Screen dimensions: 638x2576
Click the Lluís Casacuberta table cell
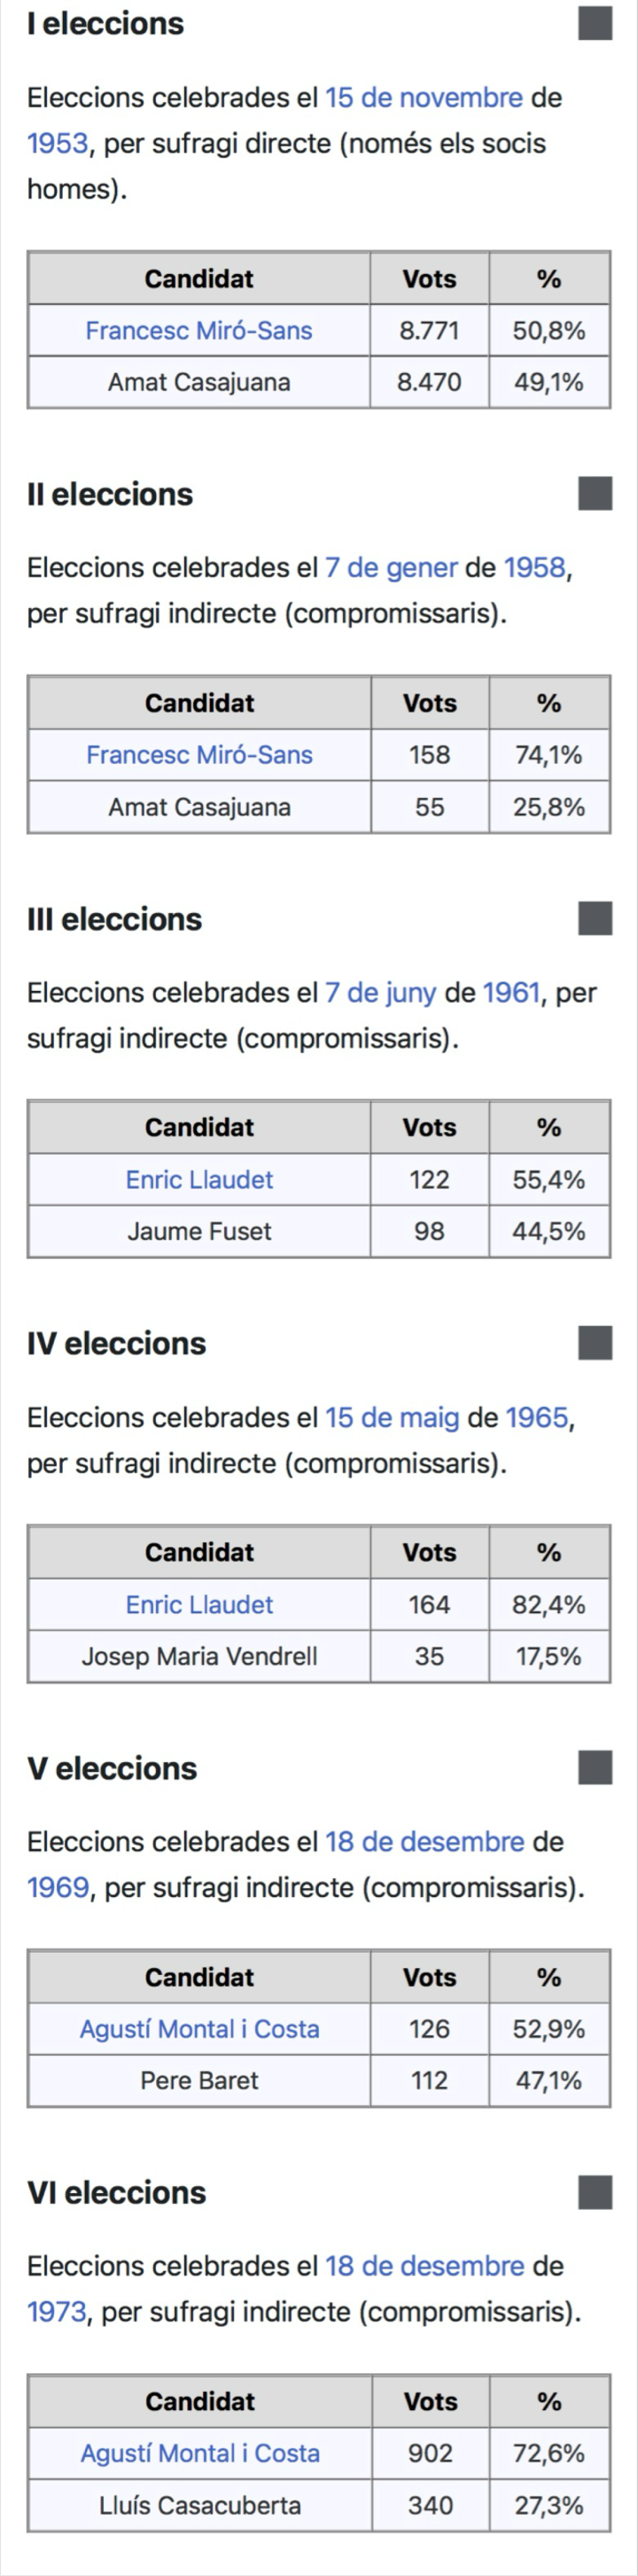(200, 2505)
